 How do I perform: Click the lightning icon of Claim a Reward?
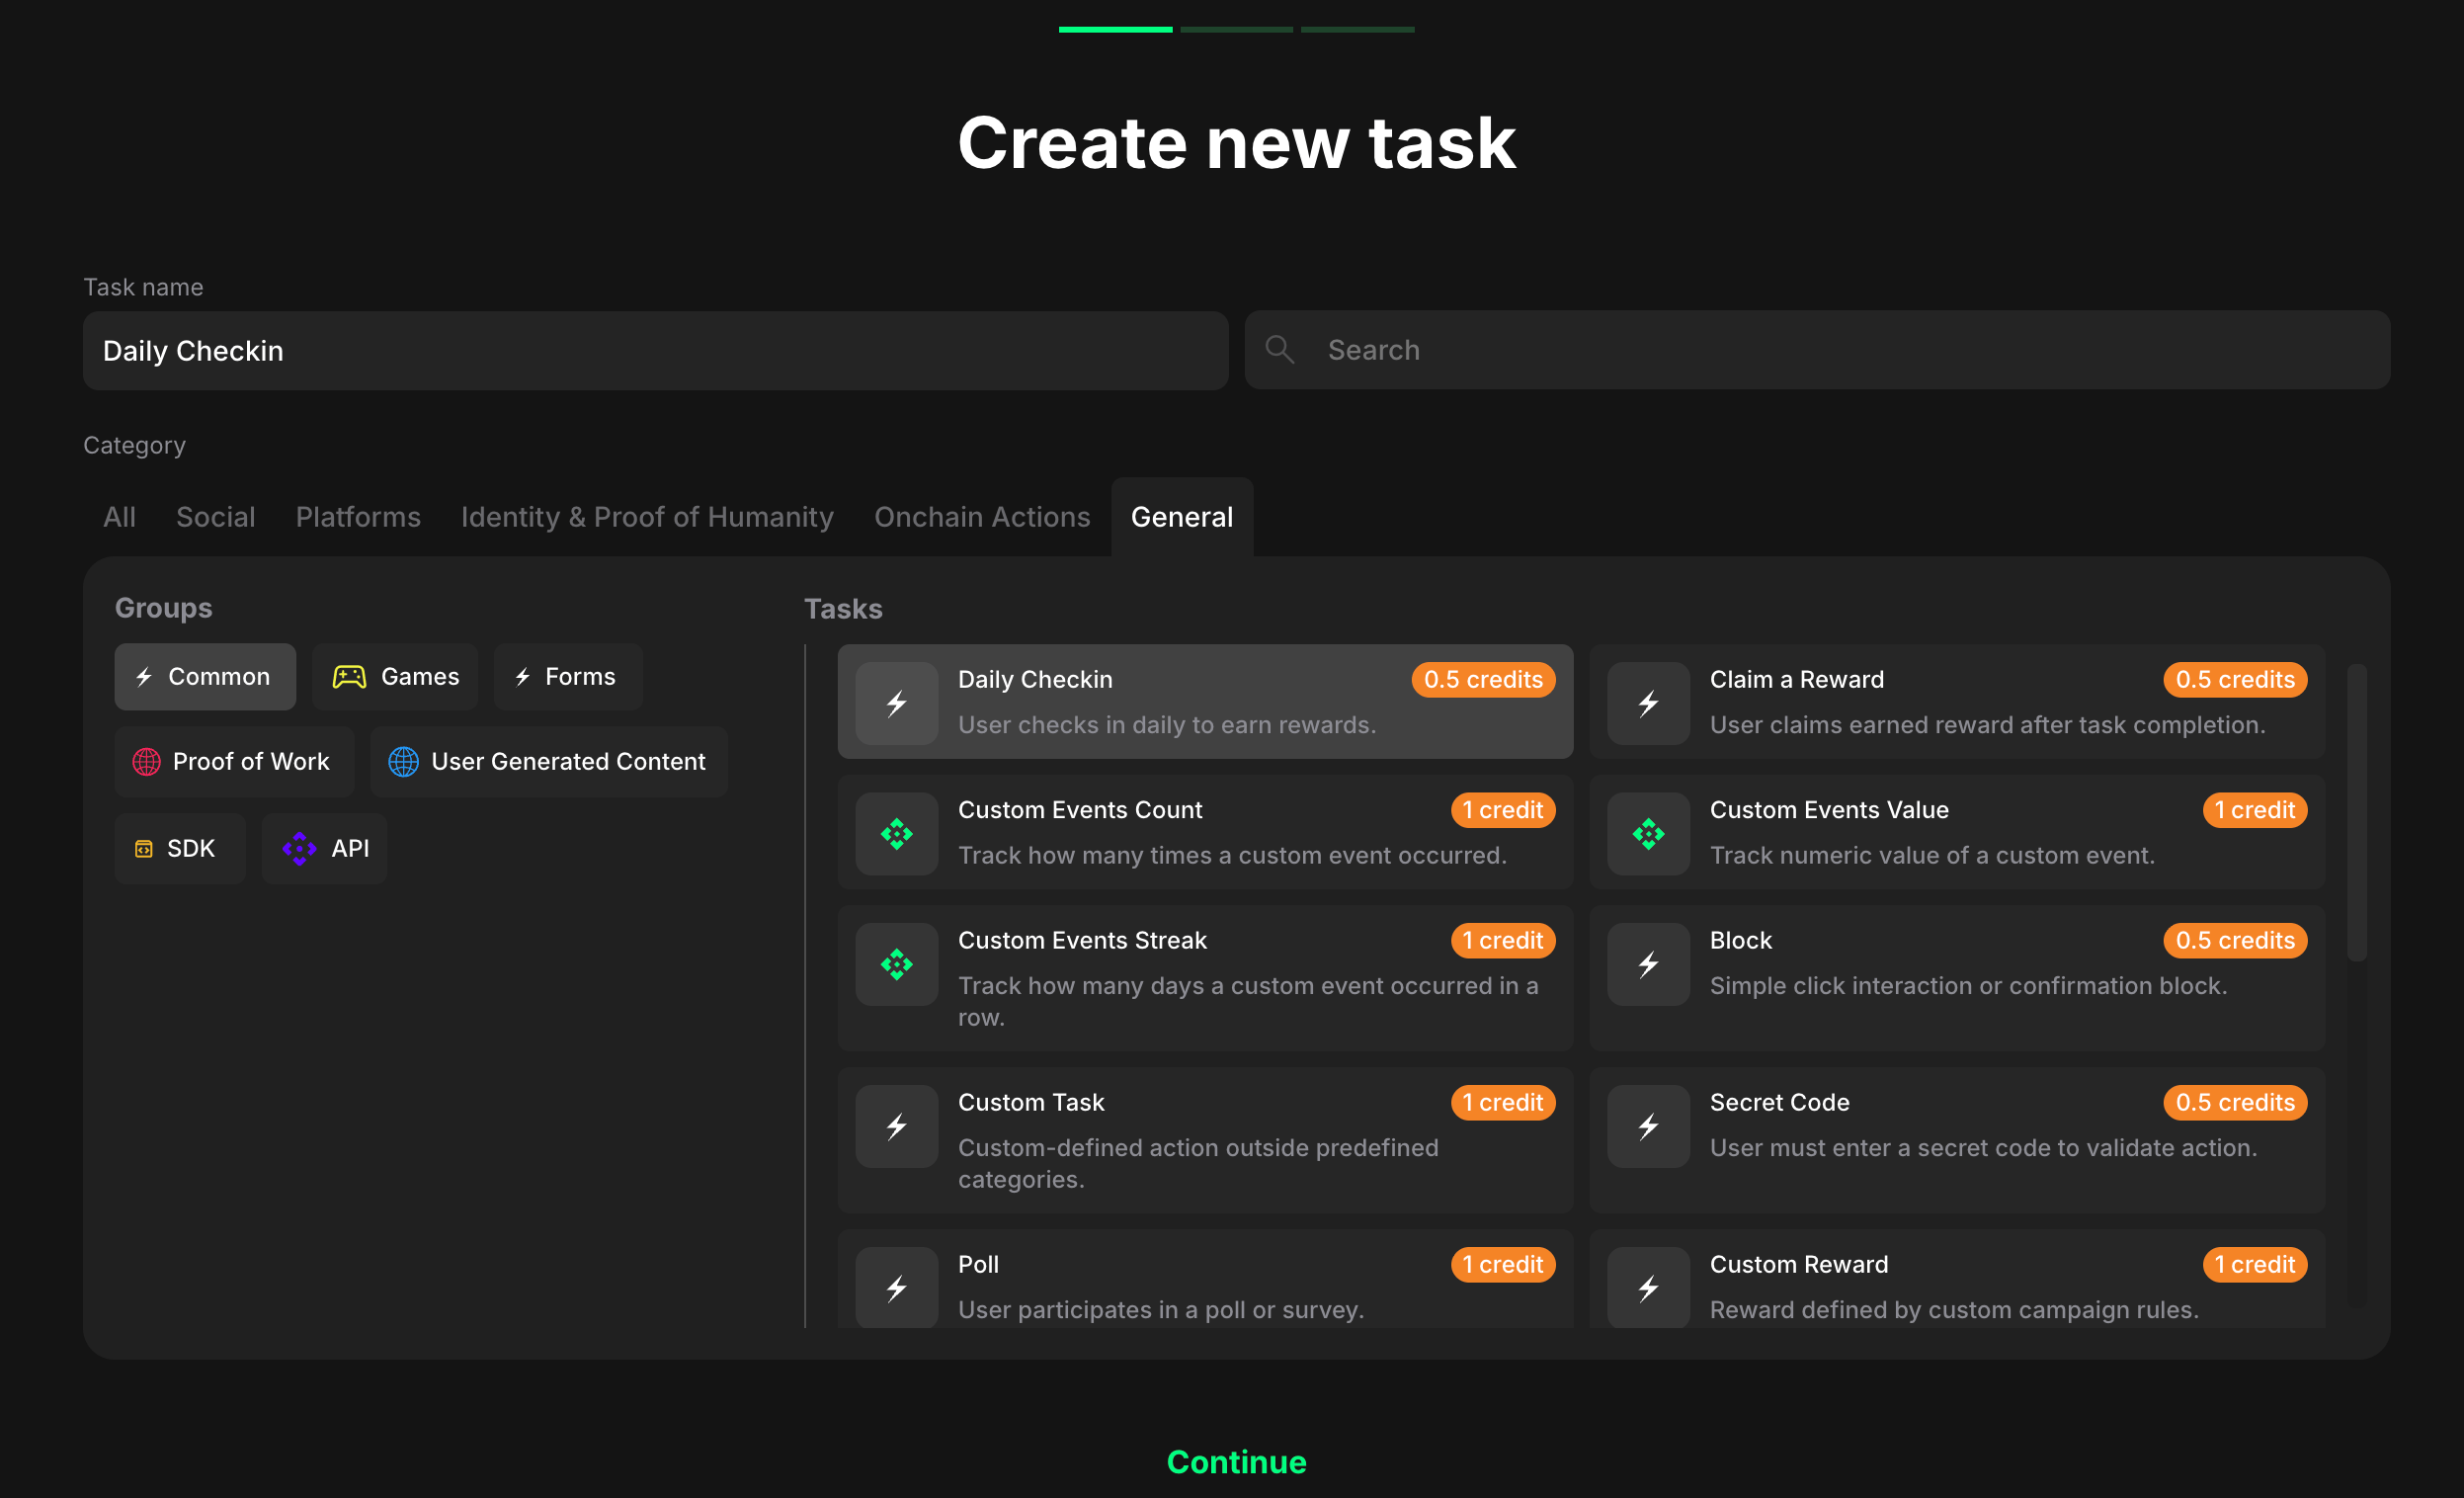click(1648, 703)
